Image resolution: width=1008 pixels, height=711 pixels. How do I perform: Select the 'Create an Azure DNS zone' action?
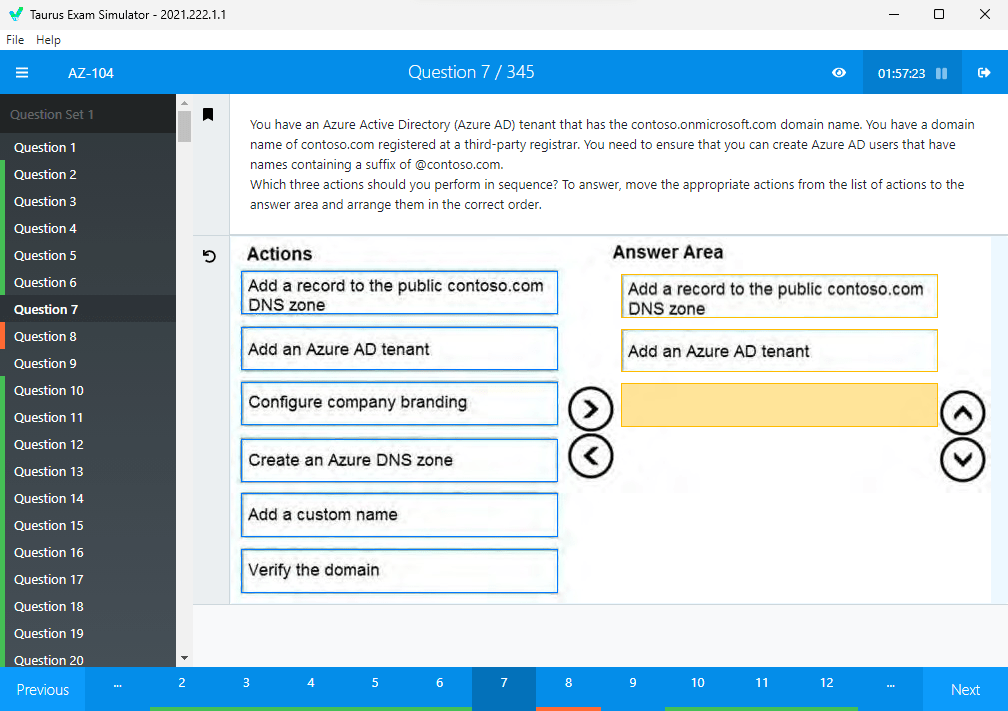(399, 460)
